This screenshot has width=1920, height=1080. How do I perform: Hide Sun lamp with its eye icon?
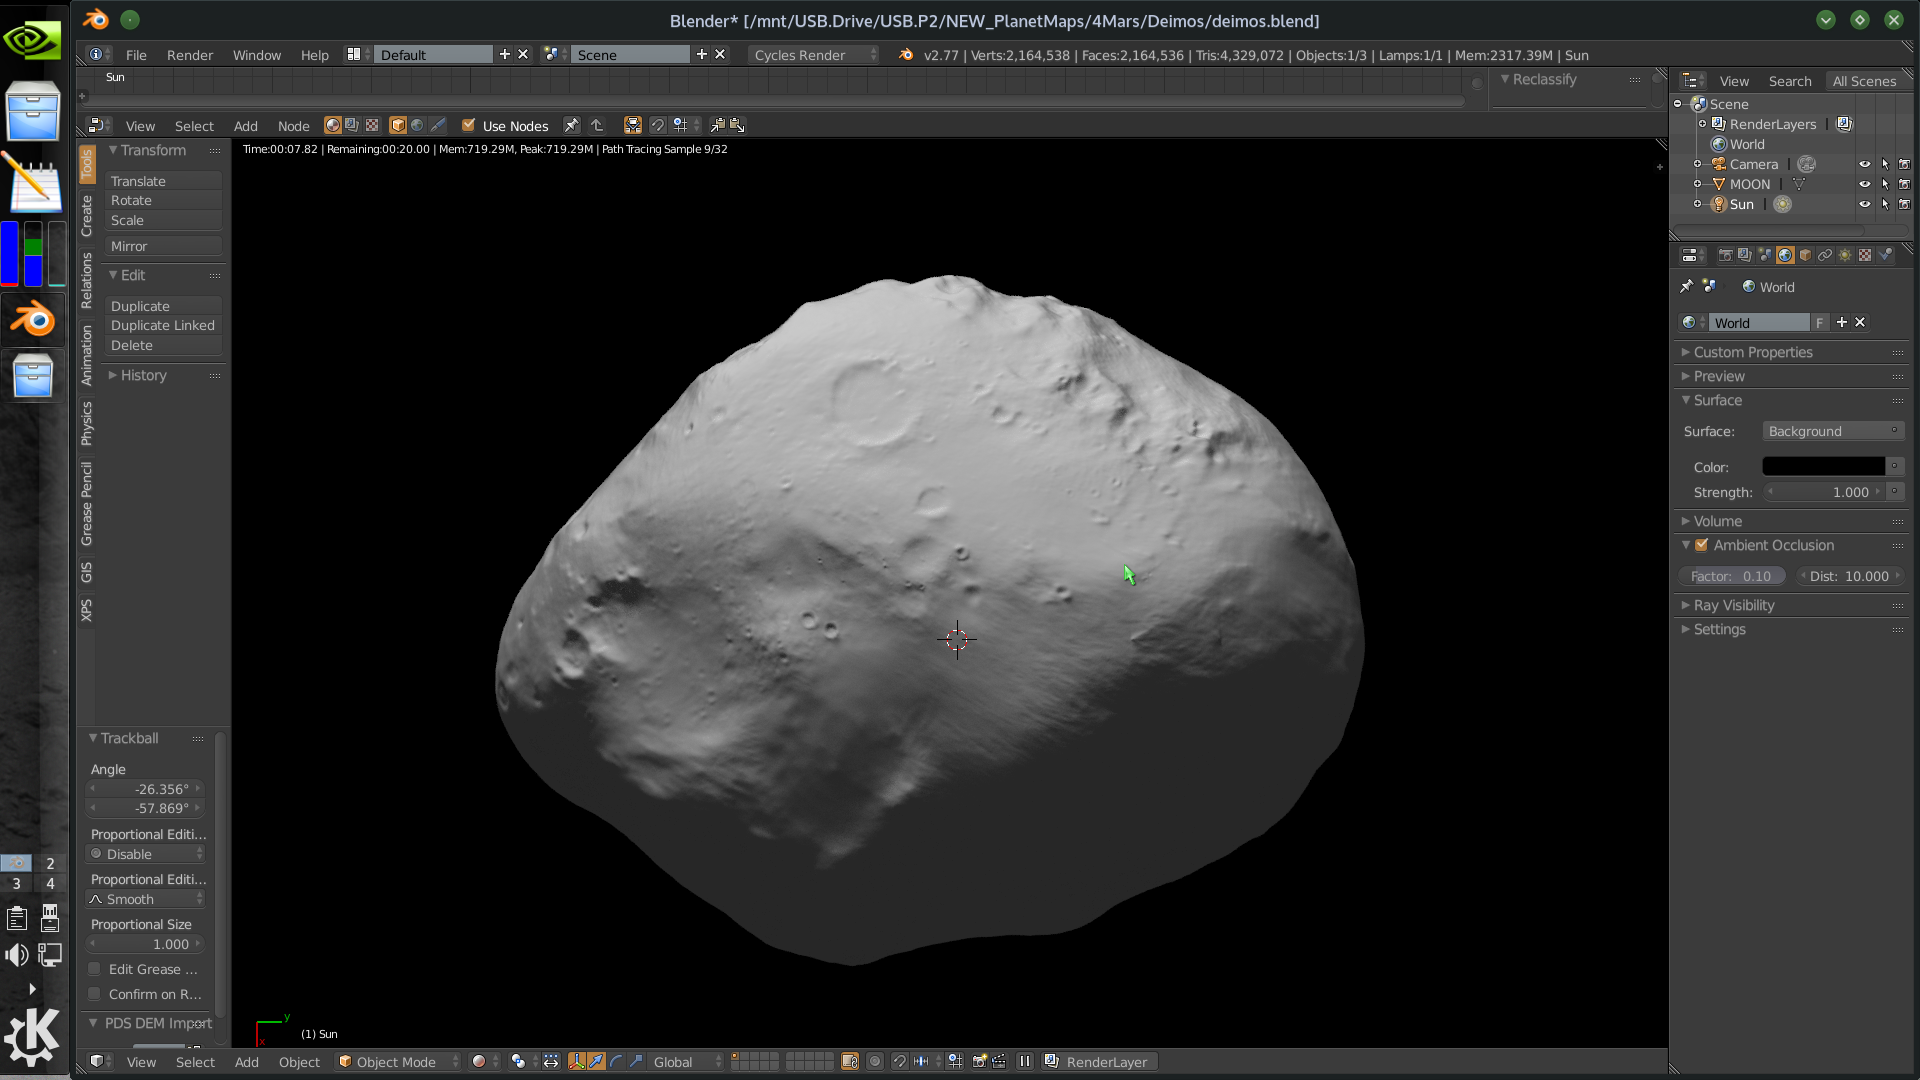click(x=1865, y=204)
